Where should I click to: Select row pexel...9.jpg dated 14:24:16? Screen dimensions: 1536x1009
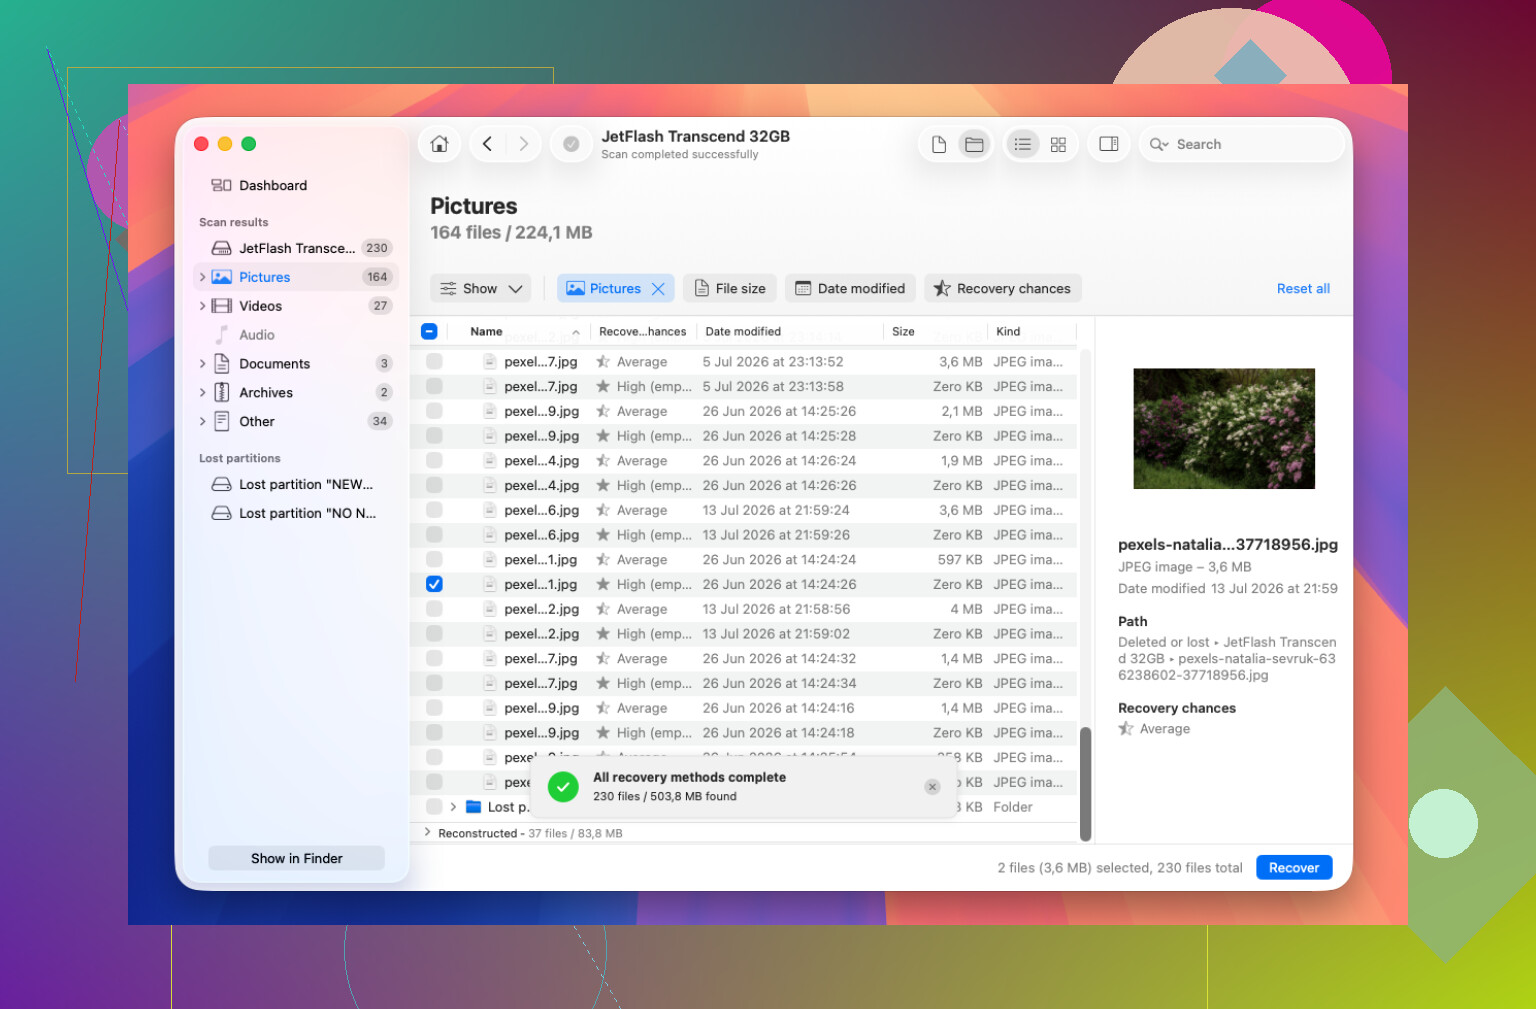pyautogui.click(x=744, y=708)
